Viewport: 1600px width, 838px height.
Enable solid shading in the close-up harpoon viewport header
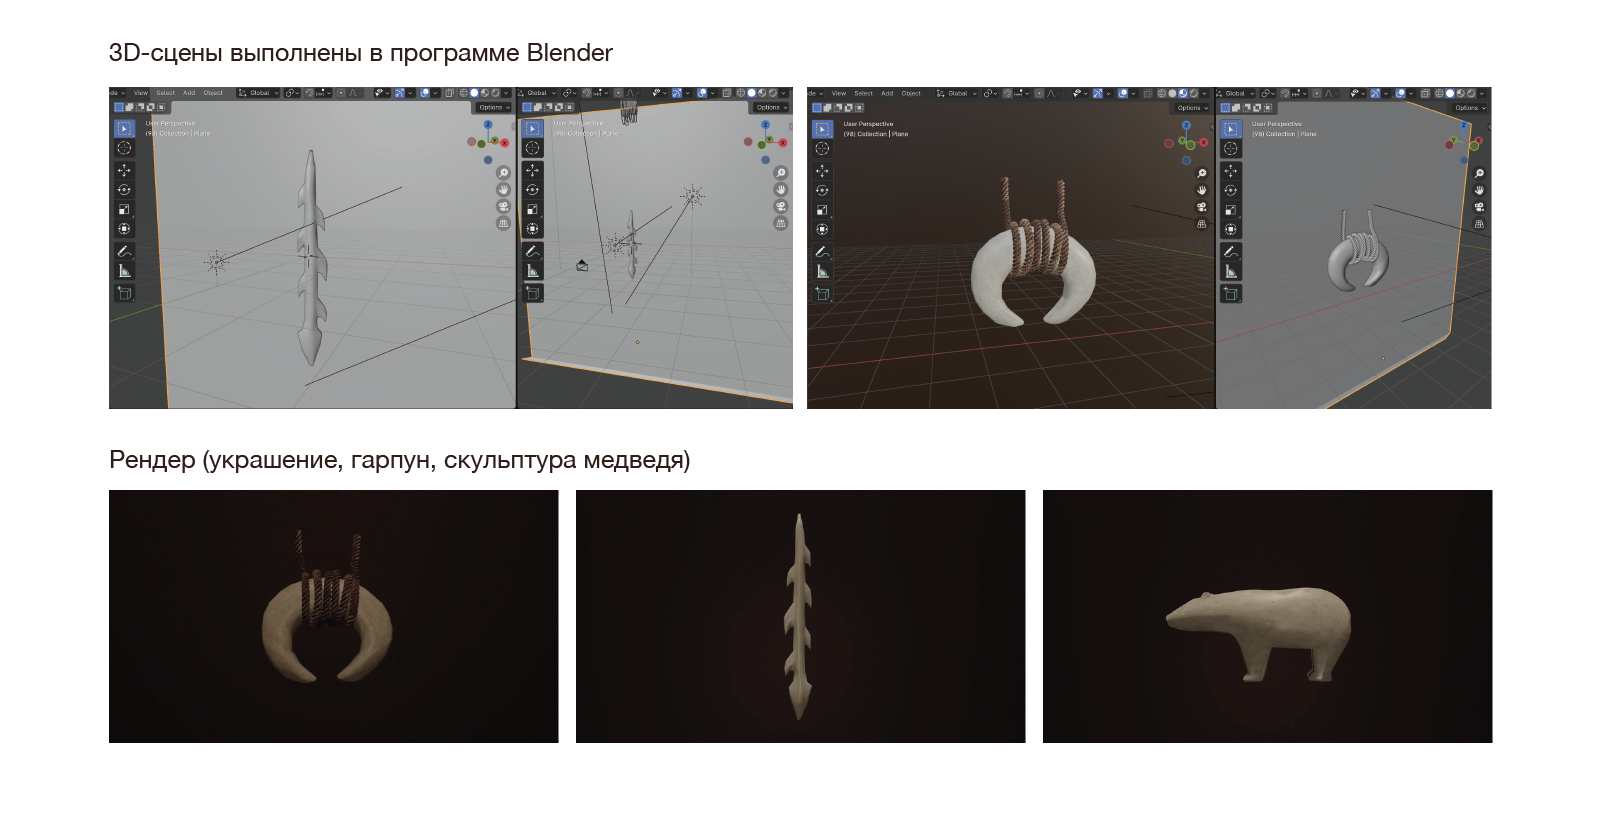[474, 93]
